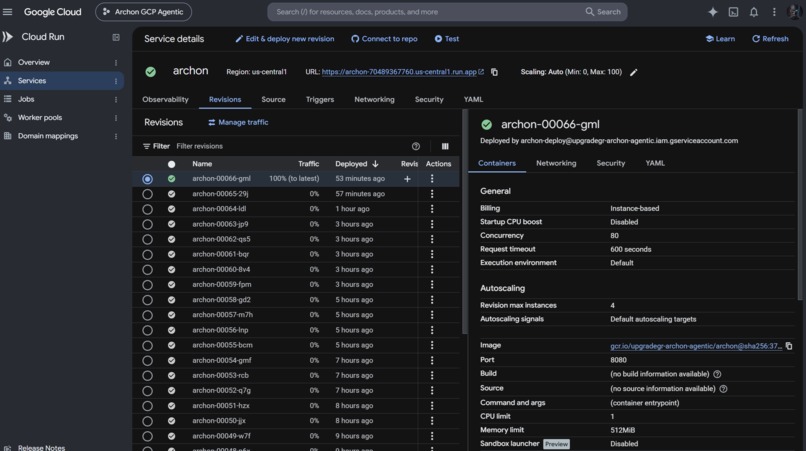Click Edit & deploy new revision
Viewport: 806px width, 451px height.
point(285,39)
